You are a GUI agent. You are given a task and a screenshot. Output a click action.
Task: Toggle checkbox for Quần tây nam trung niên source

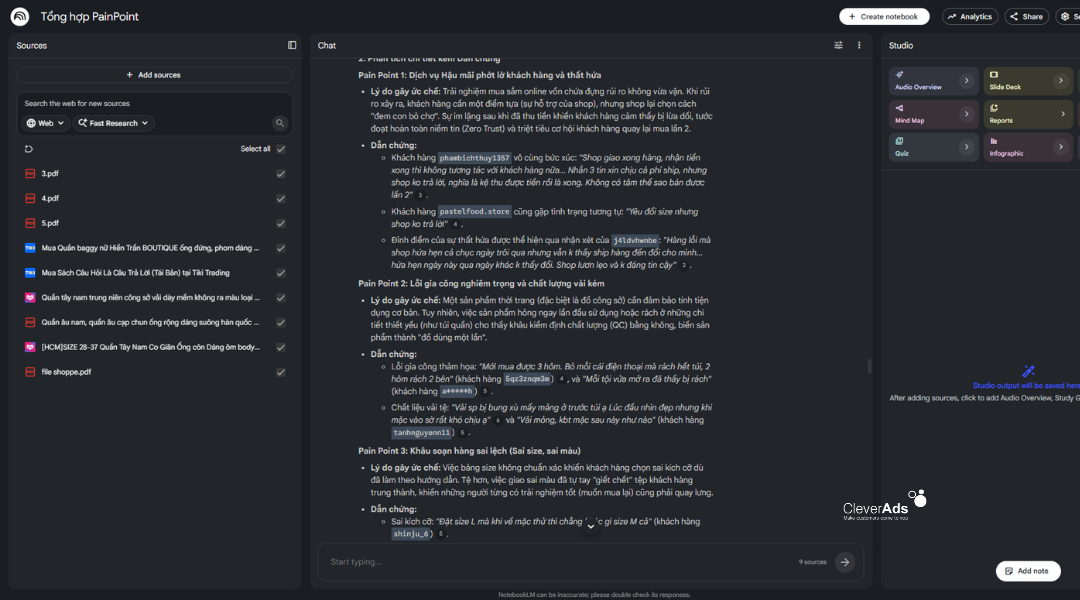281,298
